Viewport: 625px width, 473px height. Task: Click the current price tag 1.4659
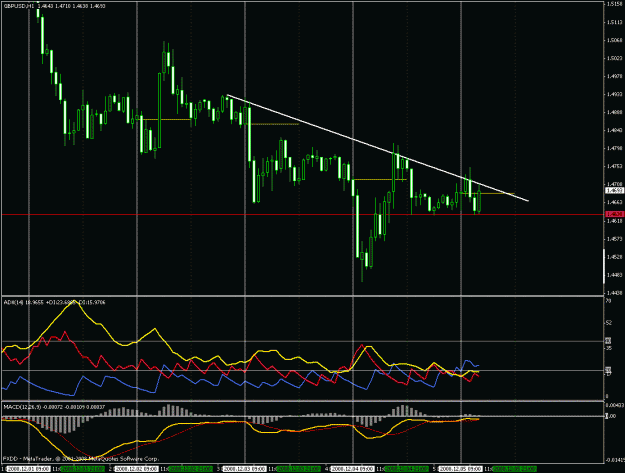(x=614, y=191)
